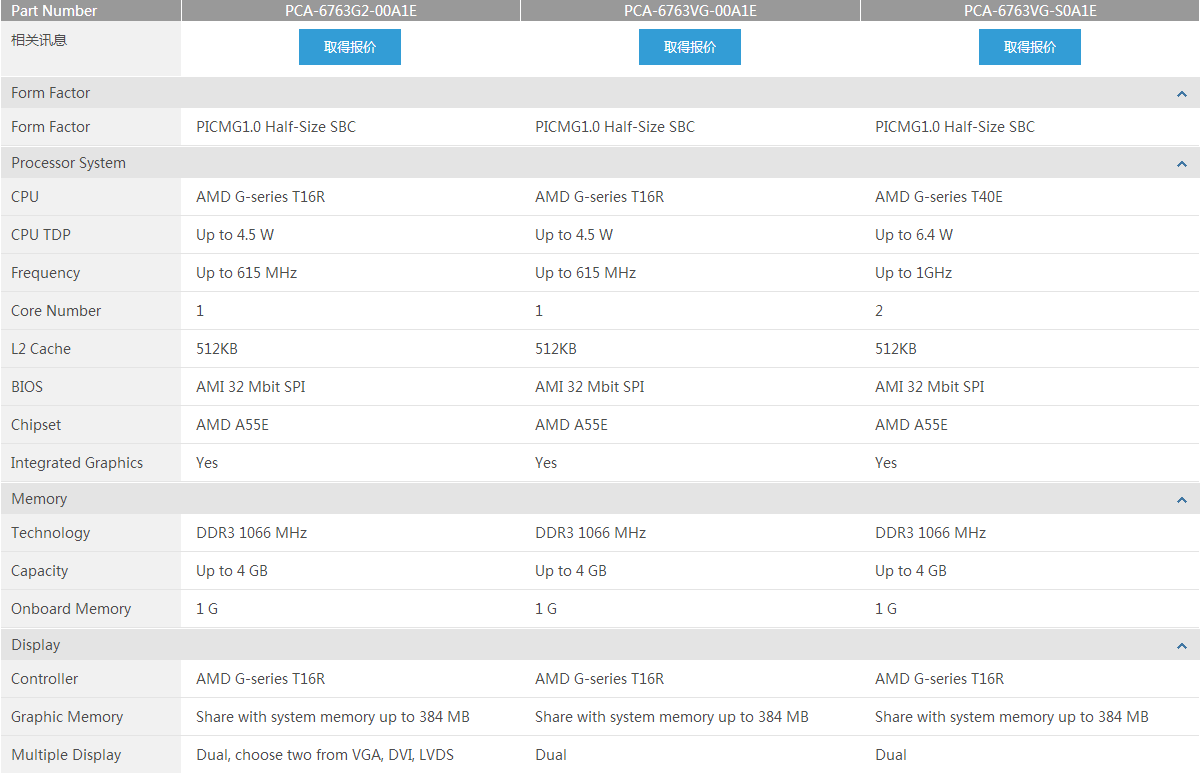Click the AMD G-series T40E CPU value
The width and height of the screenshot is (1200, 773).
coord(938,197)
